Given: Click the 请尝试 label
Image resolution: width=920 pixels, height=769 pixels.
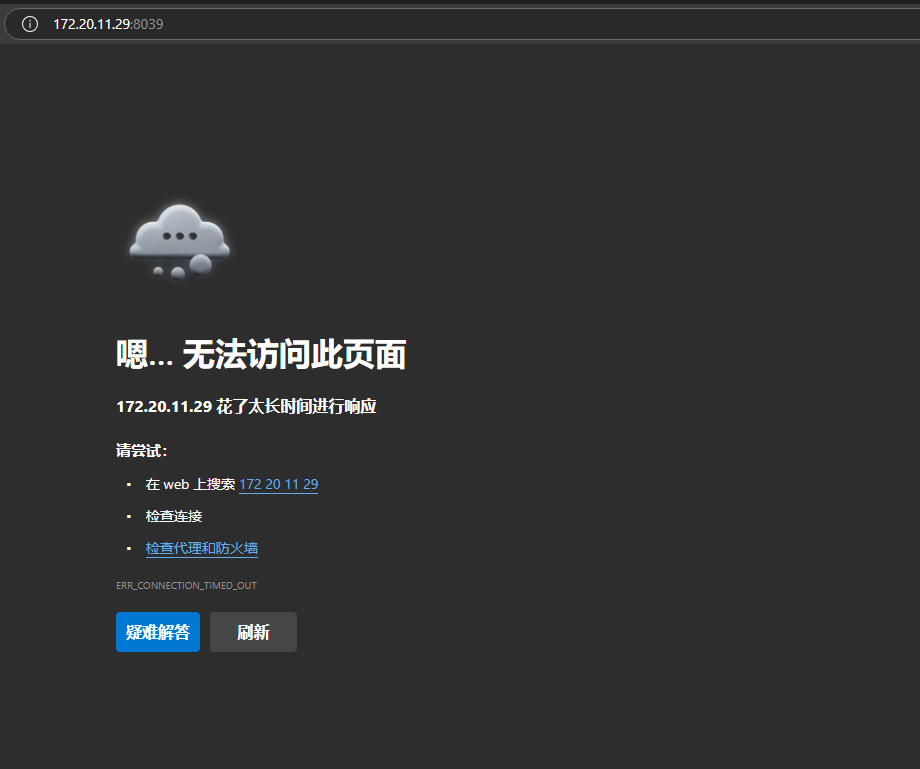Looking at the screenshot, I should click(x=142, y=450).
